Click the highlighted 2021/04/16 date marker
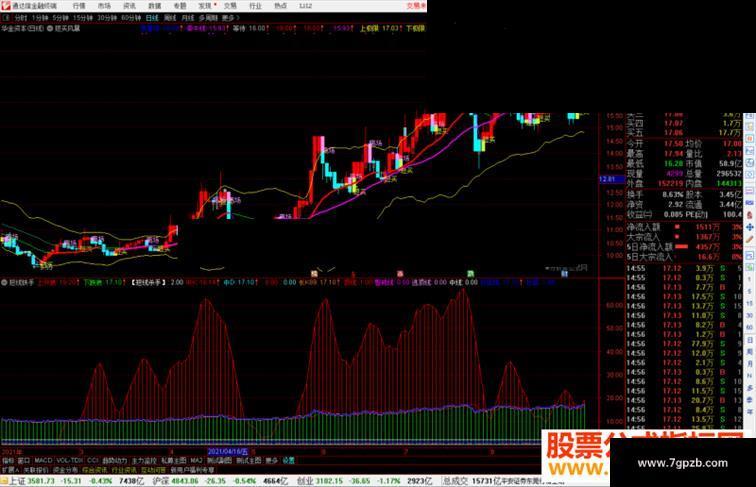756x487 pixels. (228, 452)
